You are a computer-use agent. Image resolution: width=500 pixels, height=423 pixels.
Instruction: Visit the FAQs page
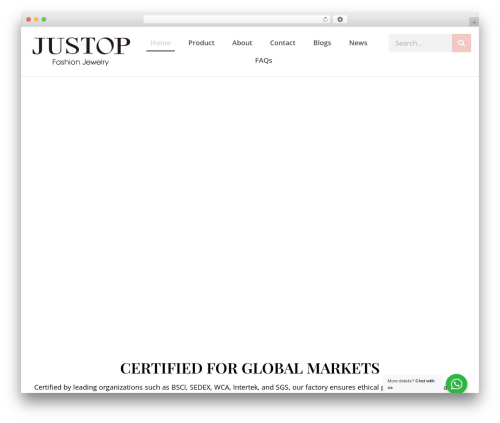coord(263,61)
